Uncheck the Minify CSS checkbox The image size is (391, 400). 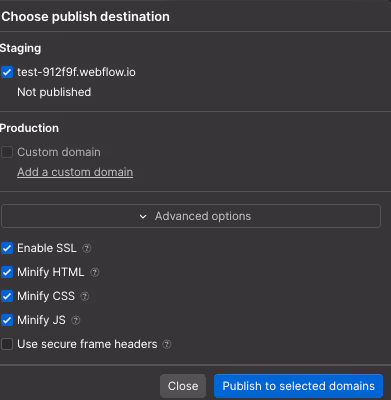click(x=7, y=296)
